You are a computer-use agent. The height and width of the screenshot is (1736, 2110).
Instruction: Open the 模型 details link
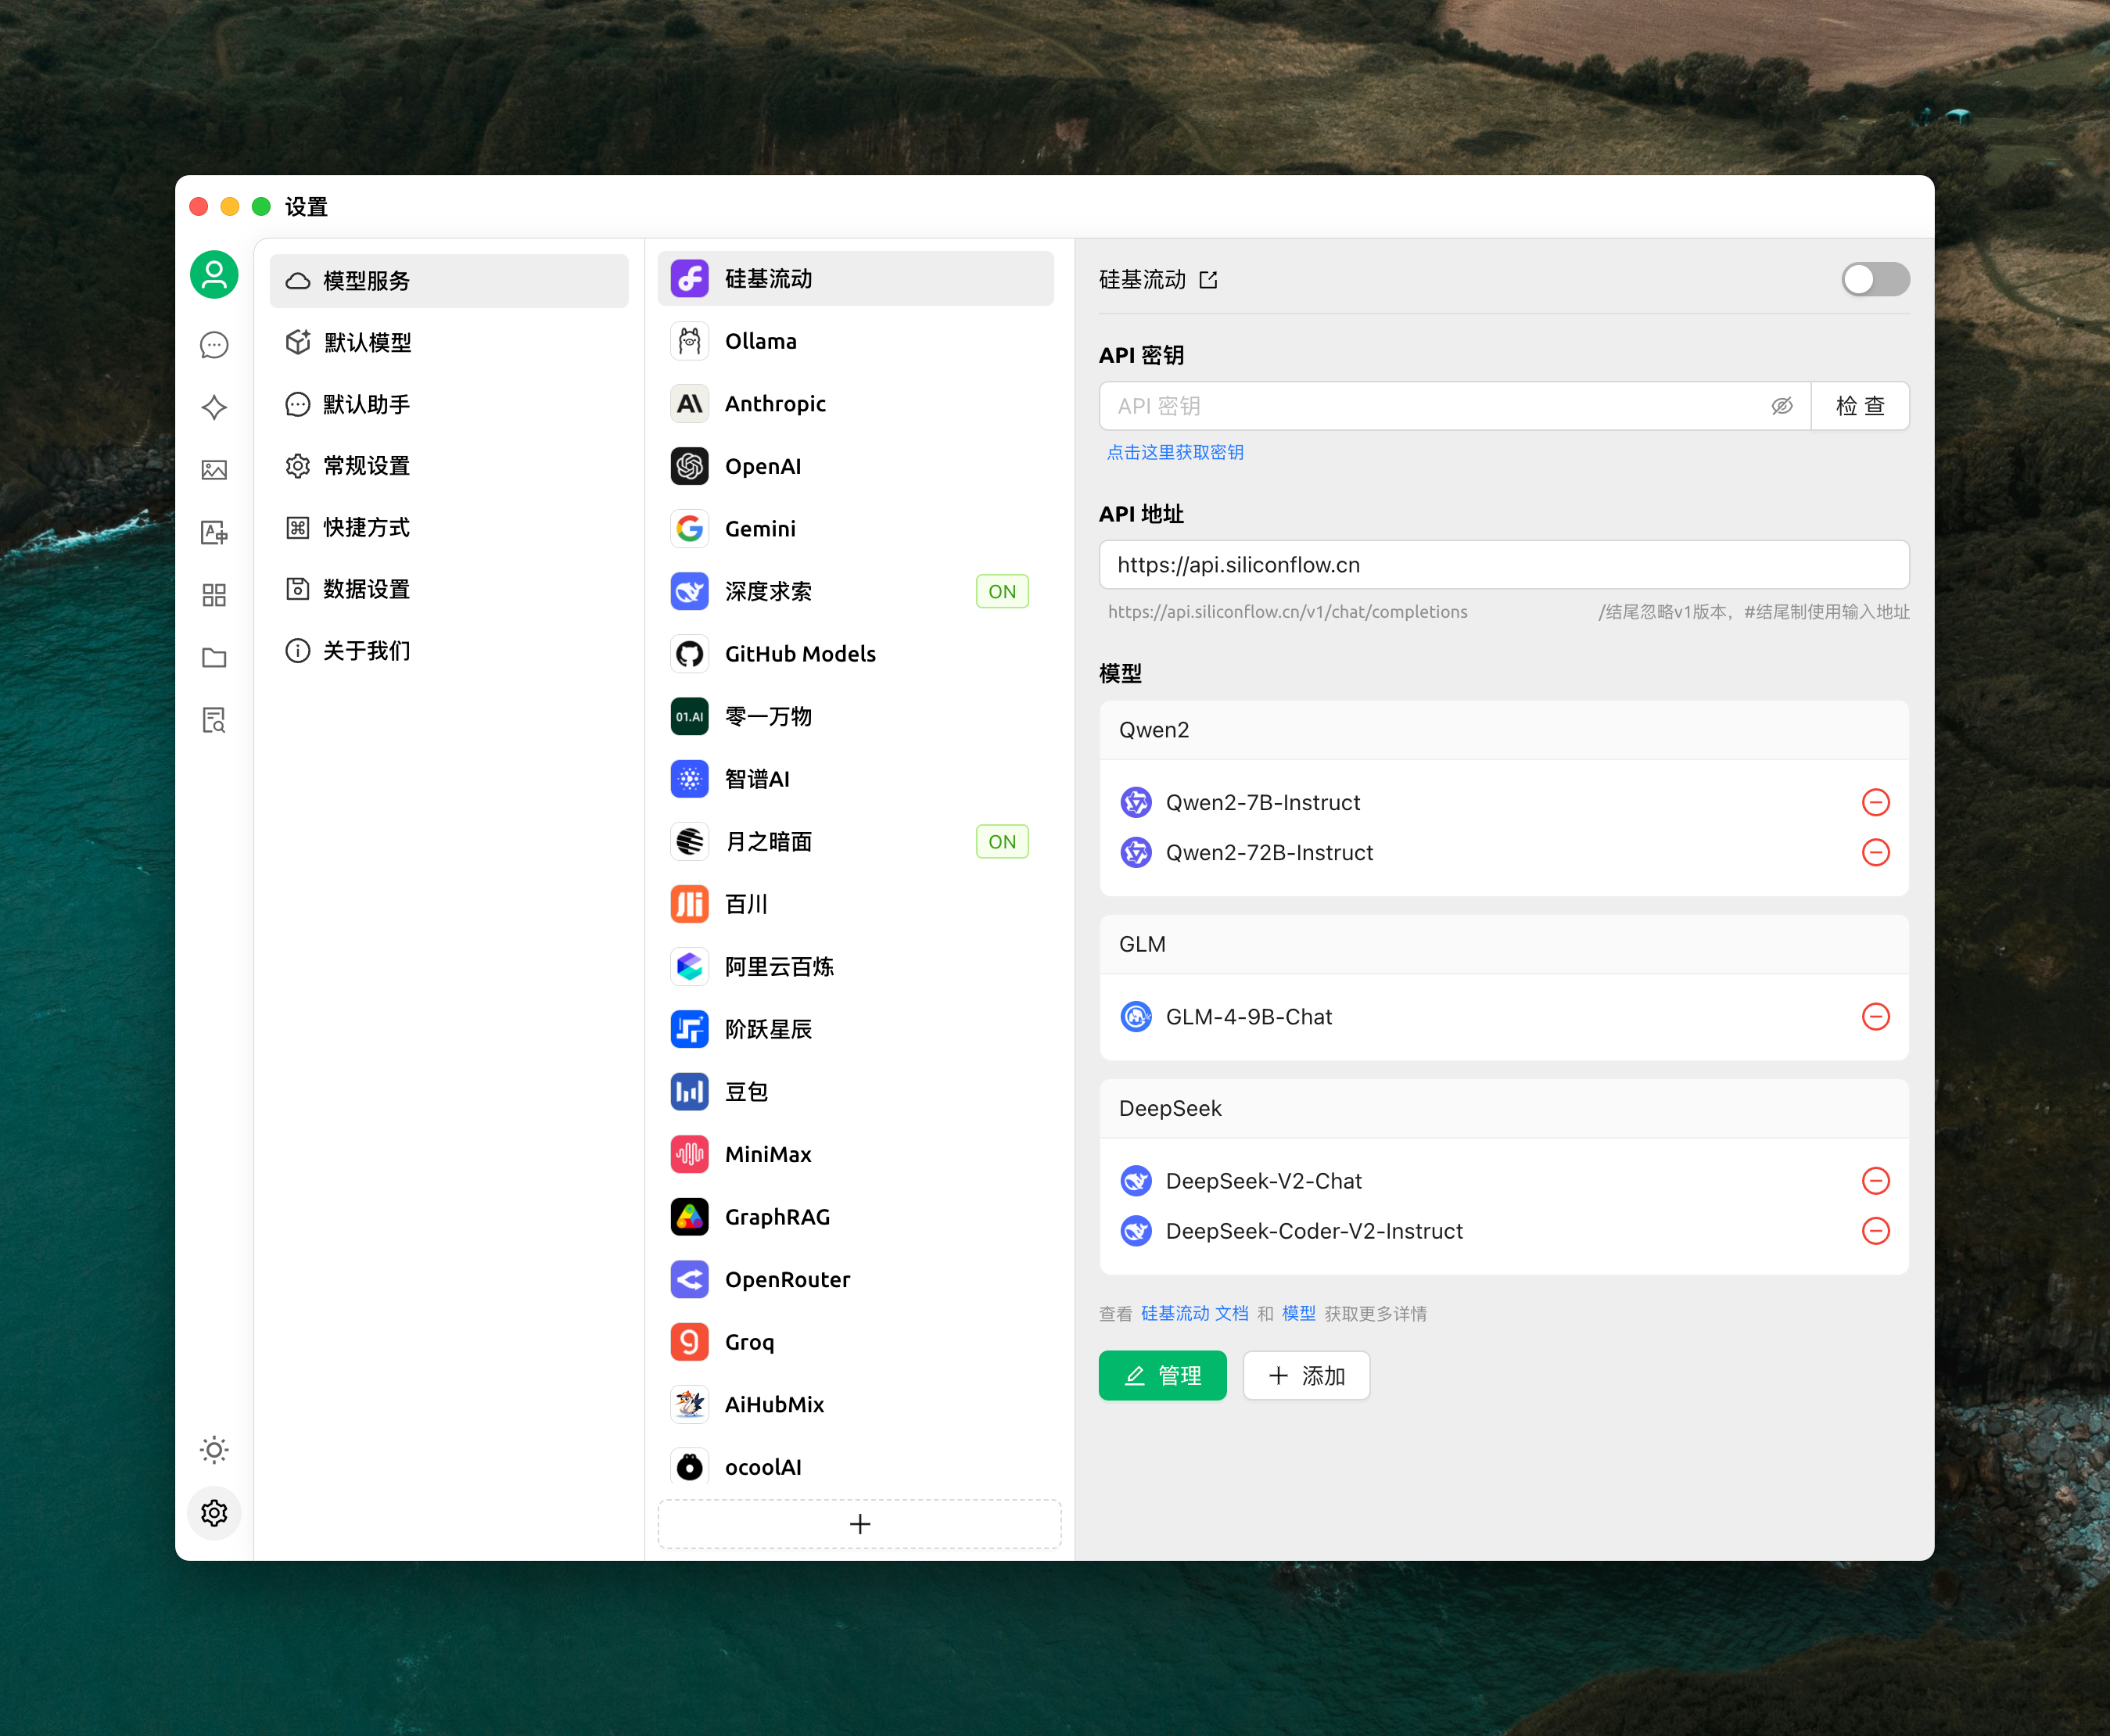pyautogui.click(x=1298, y=1313)
